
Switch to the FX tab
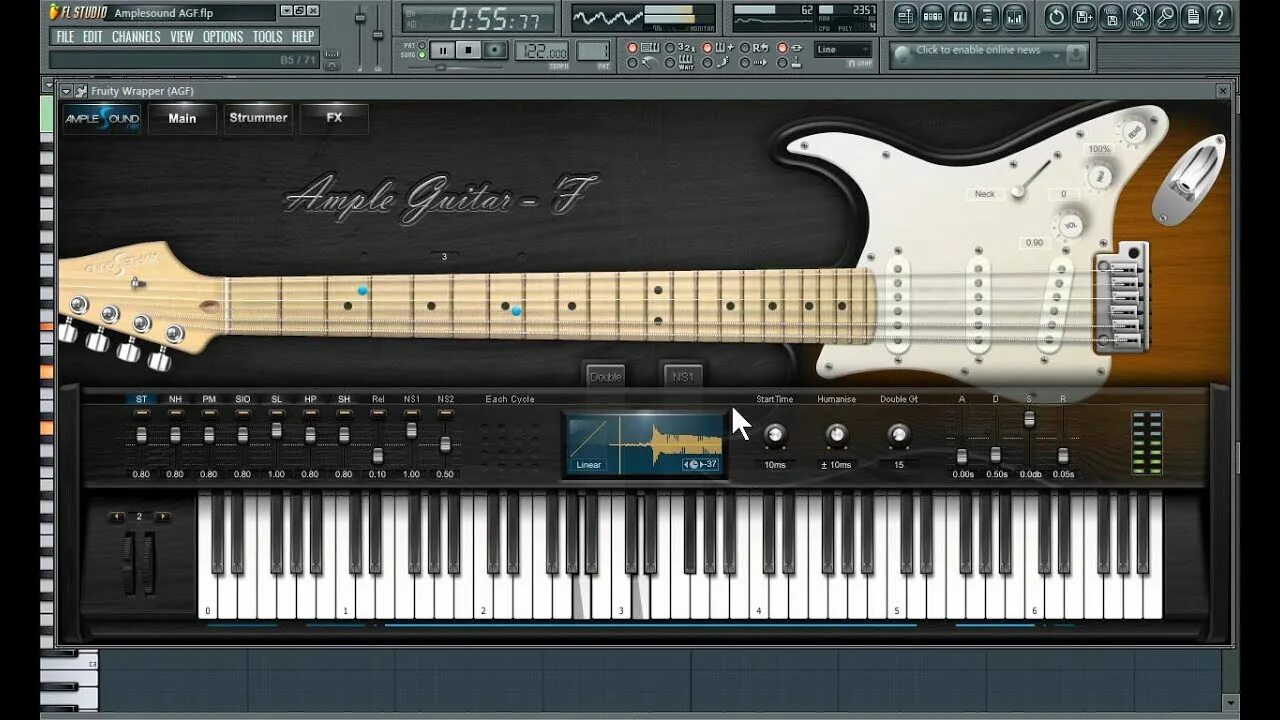pyautogui.click(x=334, y=118)
